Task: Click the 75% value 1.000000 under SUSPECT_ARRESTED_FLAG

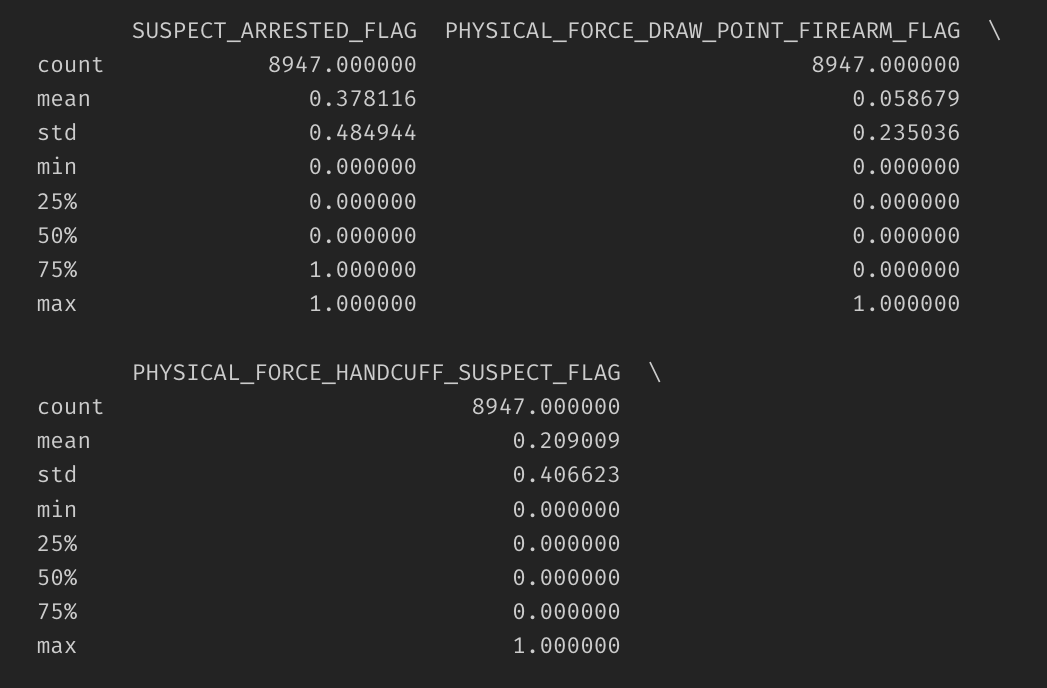Action: 362,270
